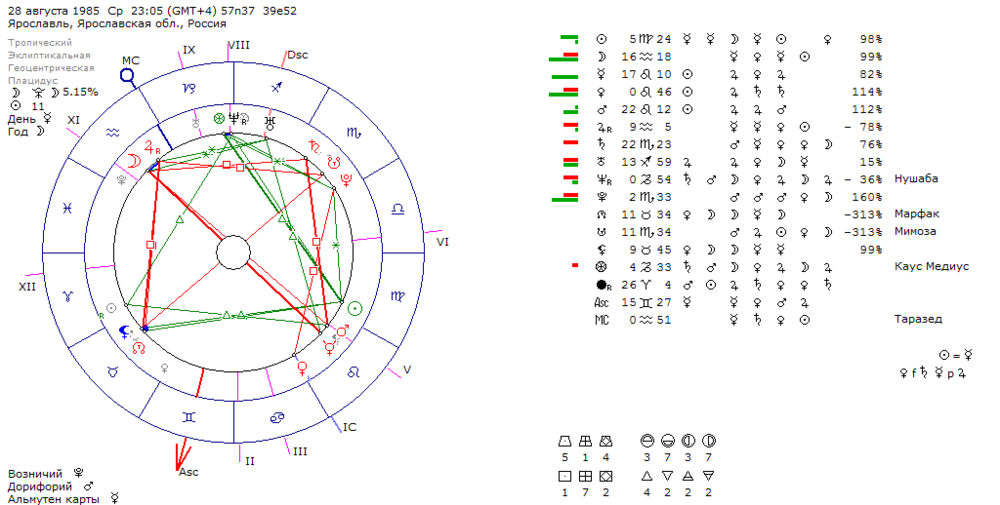Click the 'Тропический' zodiac label
The width and height of the screenshot is (1000, 505).
pyautogui.click(x=40, y=43)
